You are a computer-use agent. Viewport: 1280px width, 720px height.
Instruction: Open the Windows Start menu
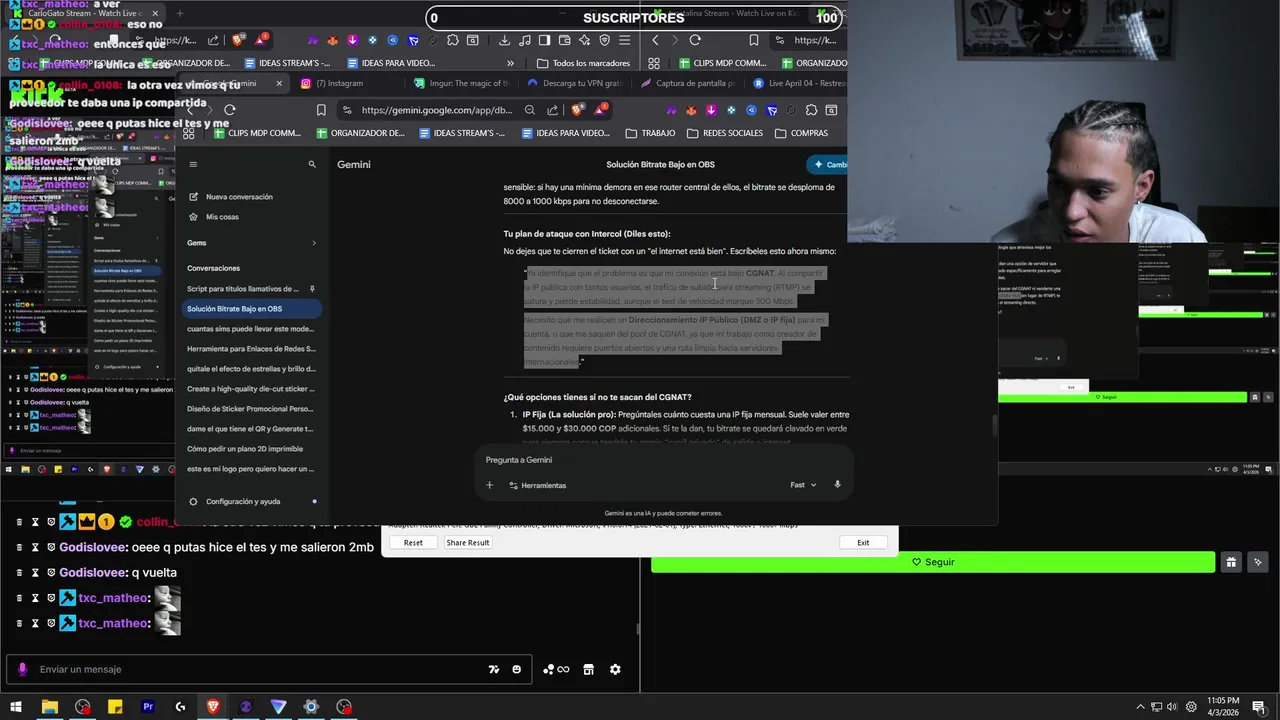pos(16,707)
